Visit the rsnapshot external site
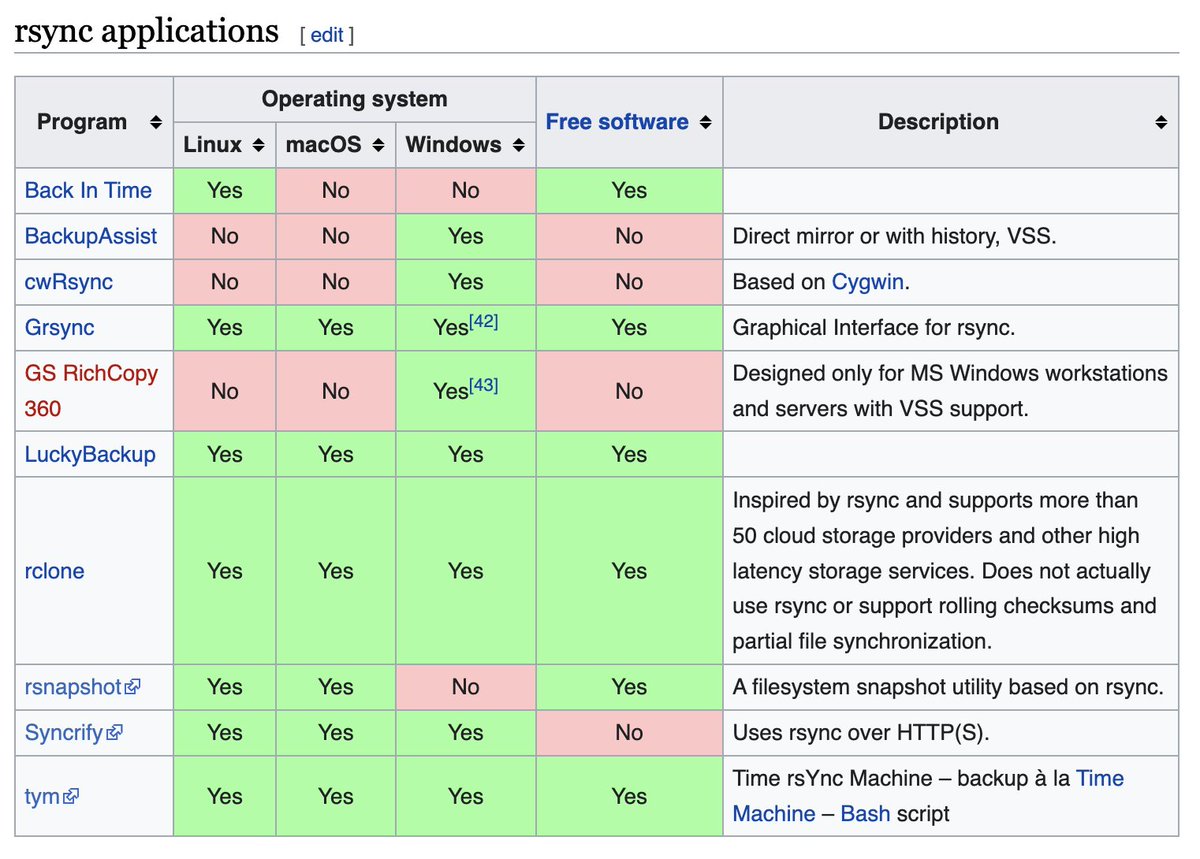This screenshot has height=859, width=1200. tap(73, 687)
